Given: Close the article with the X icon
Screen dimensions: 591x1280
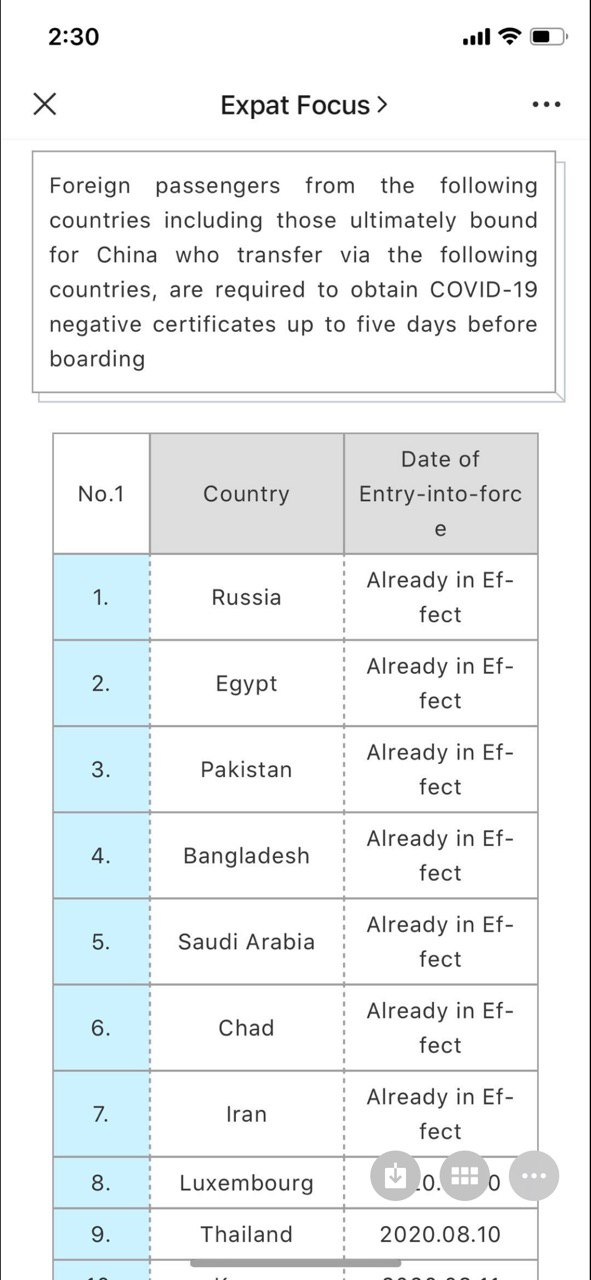Looking at the screenshot, I should click(x=45, y=104).
